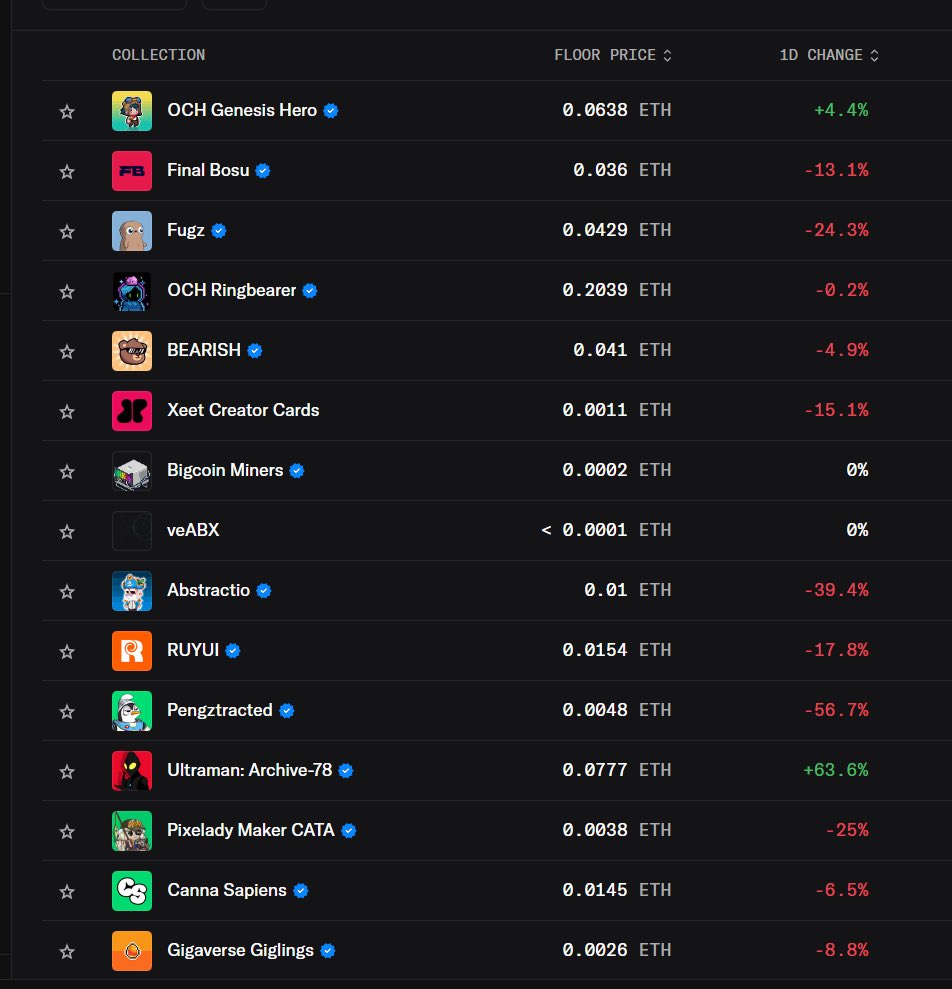This screenshot has width=952, height=989.
Task: Sort by Floor Price column
Action: pos(613,55)
